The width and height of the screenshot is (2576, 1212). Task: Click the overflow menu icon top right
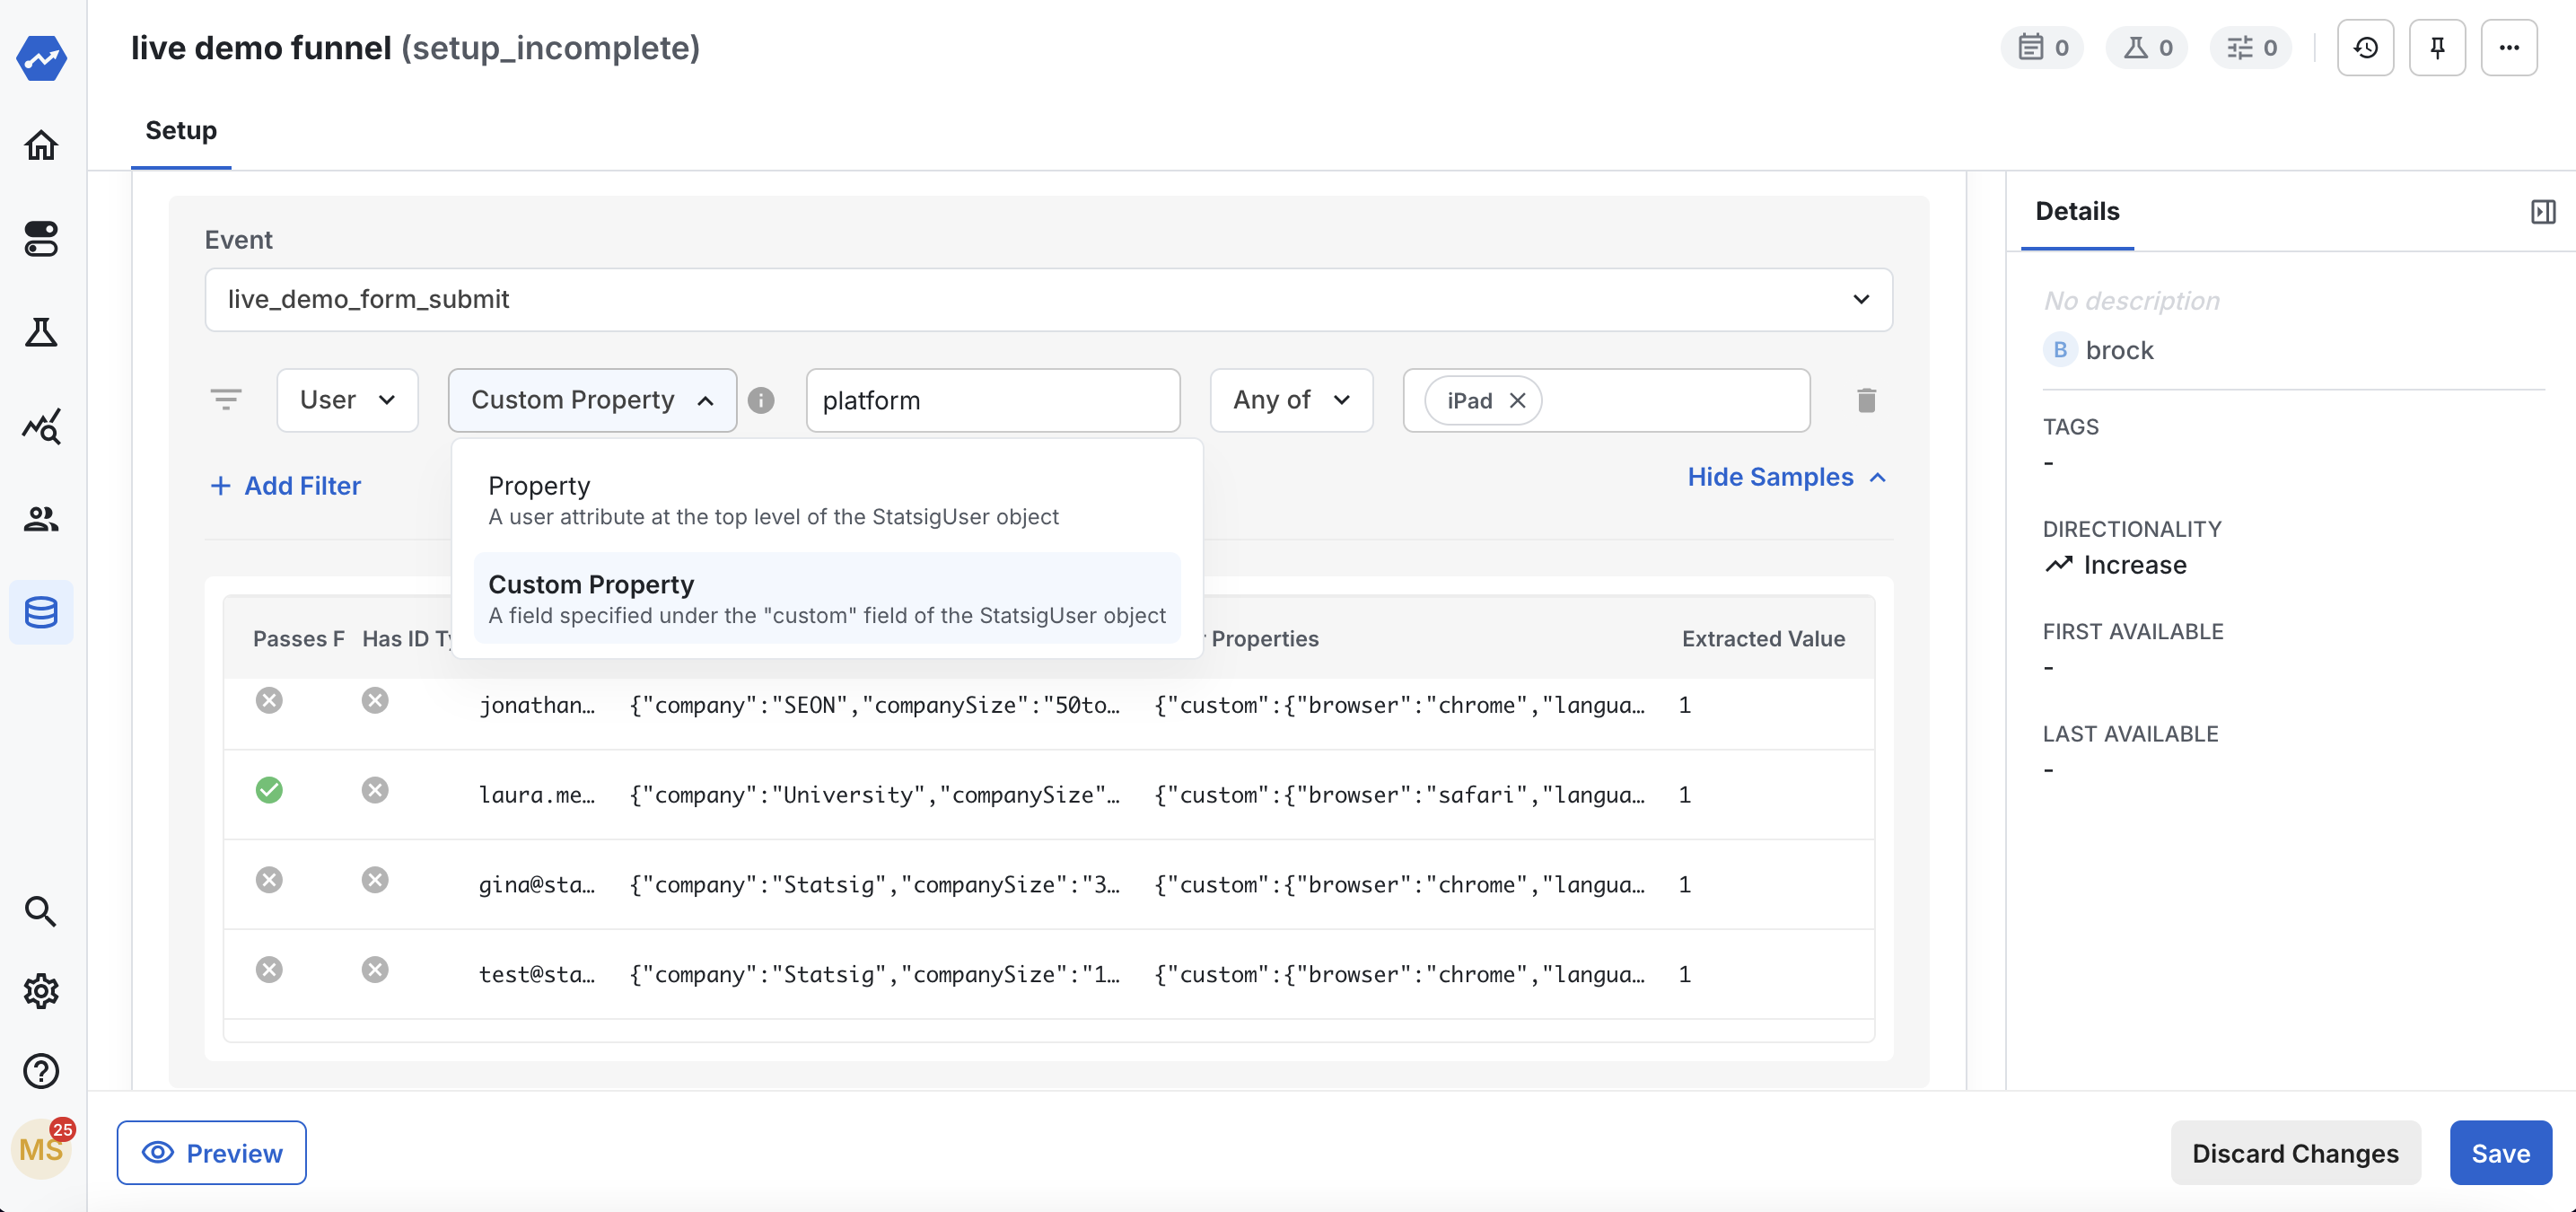[x=2509, y=46]
